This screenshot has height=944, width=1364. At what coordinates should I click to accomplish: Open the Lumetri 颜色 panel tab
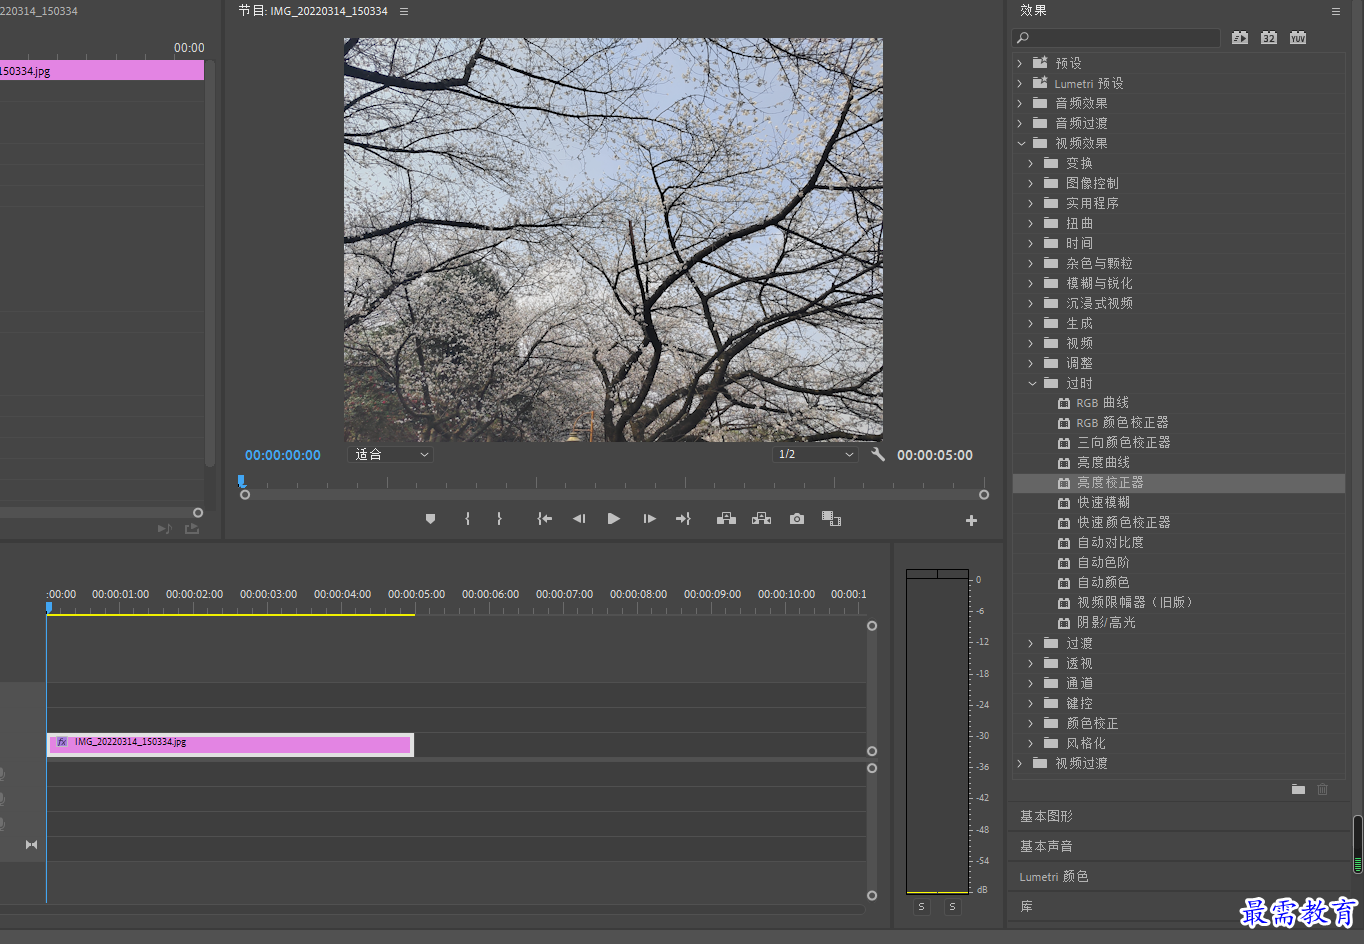[1054, 876]
